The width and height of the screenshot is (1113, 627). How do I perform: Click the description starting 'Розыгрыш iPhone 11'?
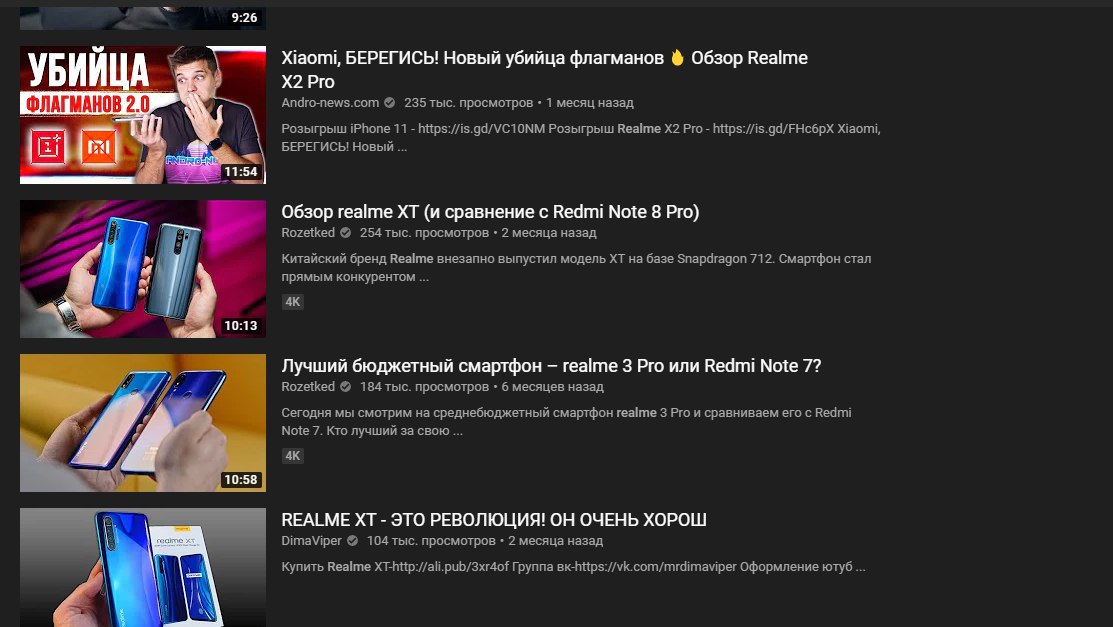coord(581,138)
